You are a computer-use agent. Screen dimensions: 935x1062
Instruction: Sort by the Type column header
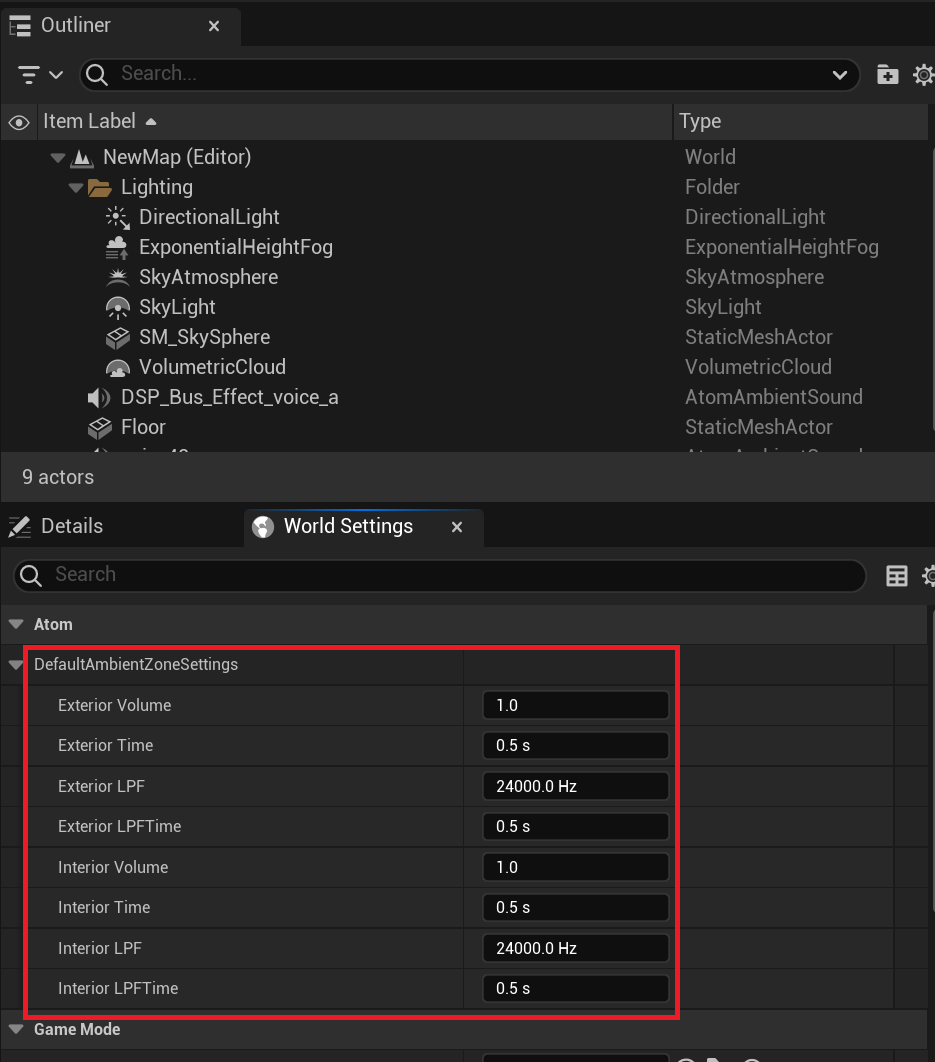pos(700,122)
